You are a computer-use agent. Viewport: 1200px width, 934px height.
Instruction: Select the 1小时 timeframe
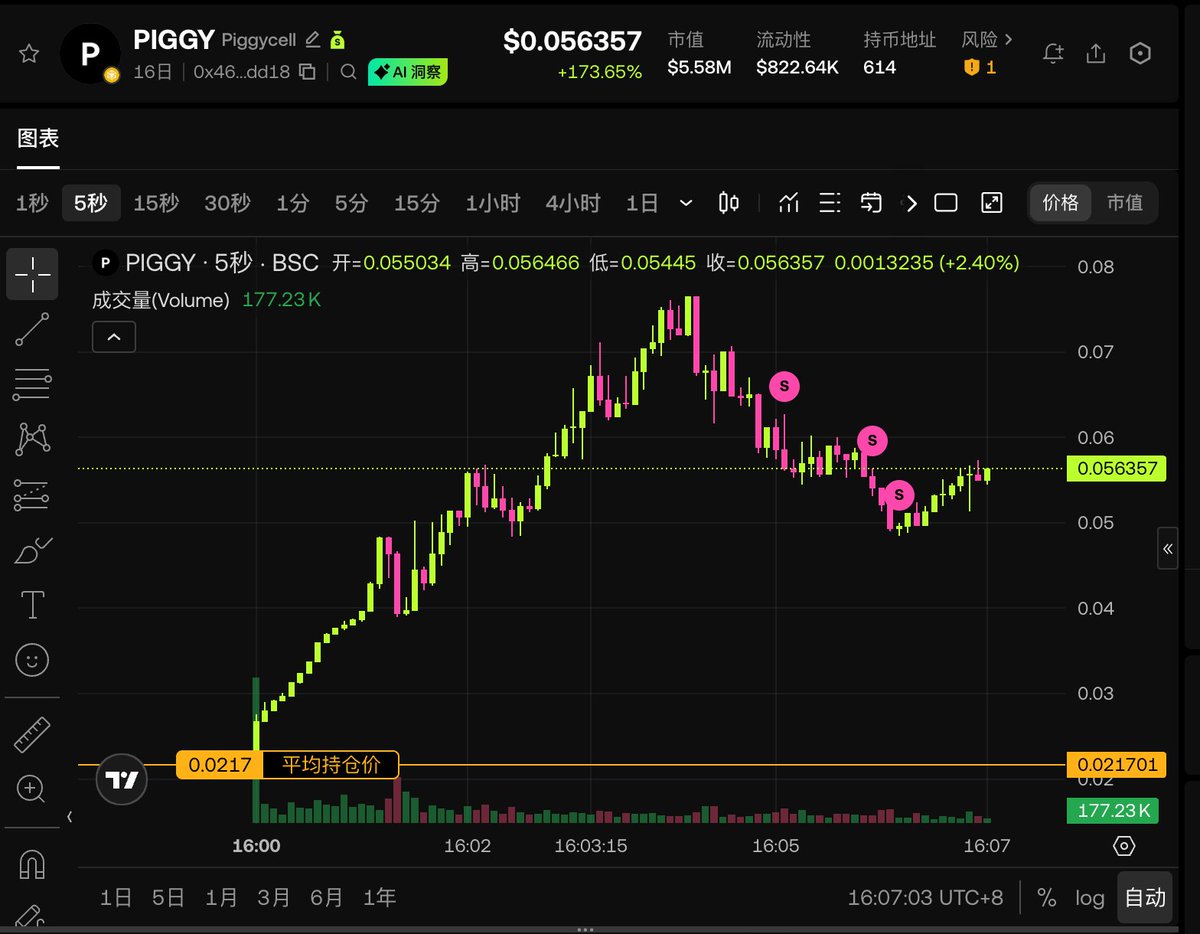tap(493, 203)
